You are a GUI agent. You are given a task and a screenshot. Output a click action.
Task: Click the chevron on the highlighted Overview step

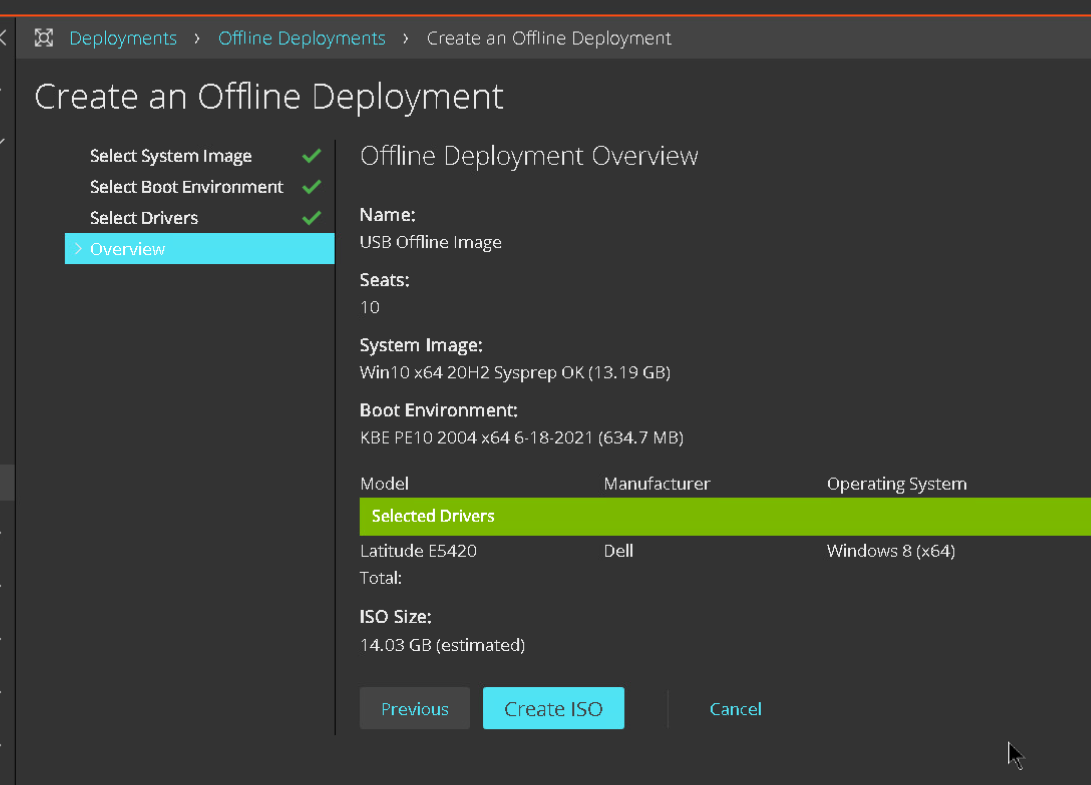[78, 248]
